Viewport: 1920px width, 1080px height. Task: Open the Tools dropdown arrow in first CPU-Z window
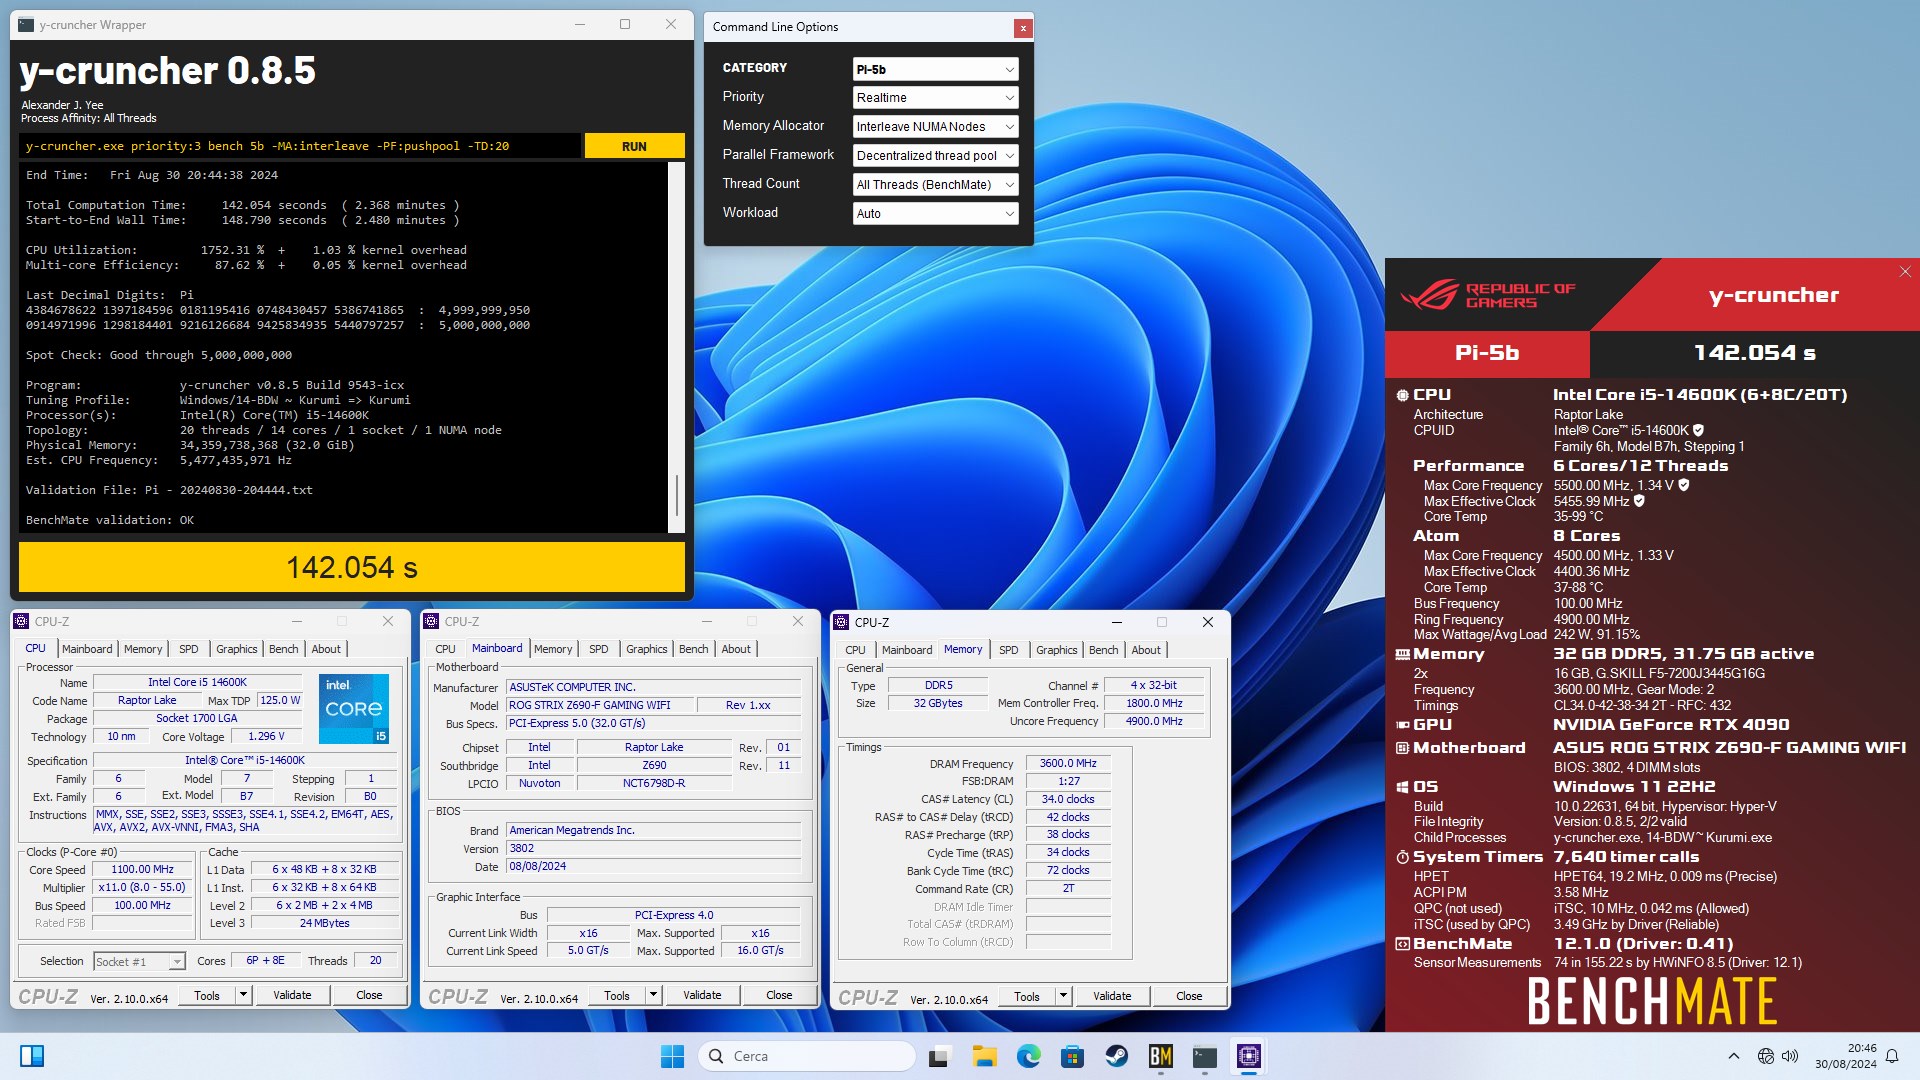click(x=243, y=995)
